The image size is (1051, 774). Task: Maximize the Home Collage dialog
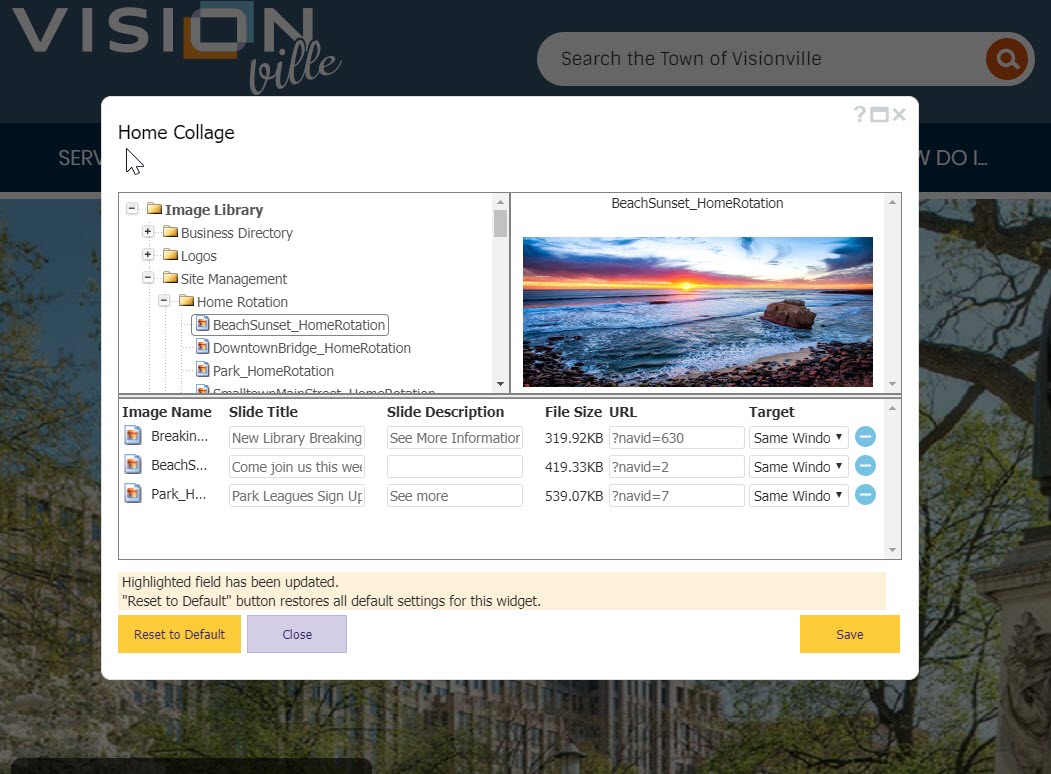point(879,115)
